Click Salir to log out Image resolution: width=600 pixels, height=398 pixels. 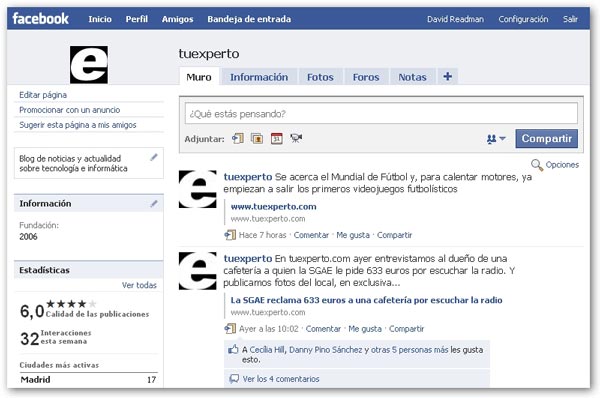[x=570, y=19]
